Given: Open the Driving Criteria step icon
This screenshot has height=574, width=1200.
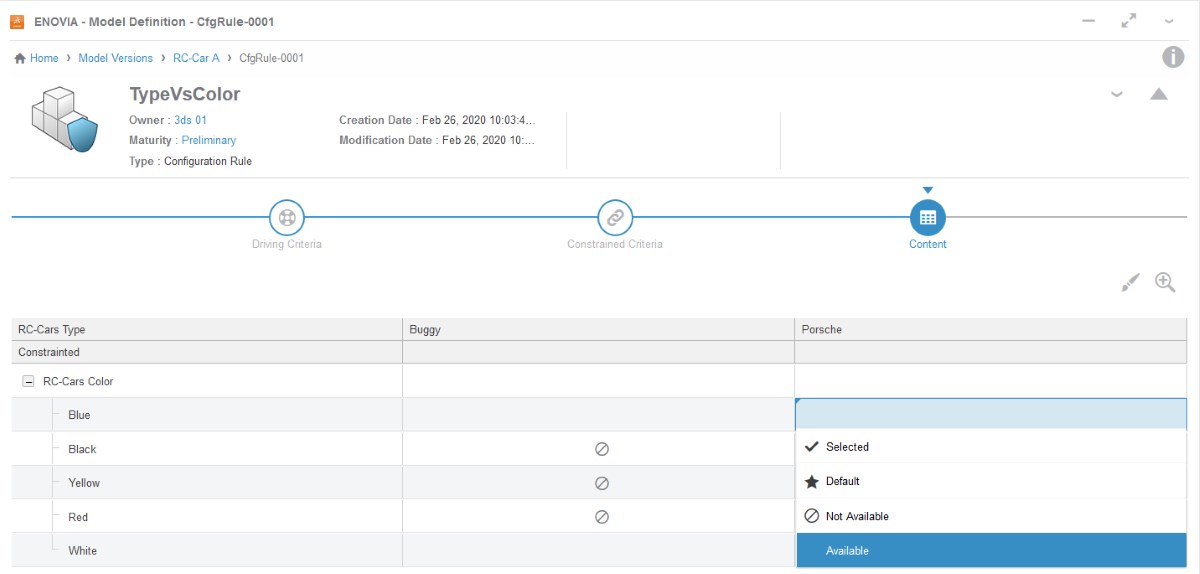Looking at the screenshot, I should click(x=287, y=217).
